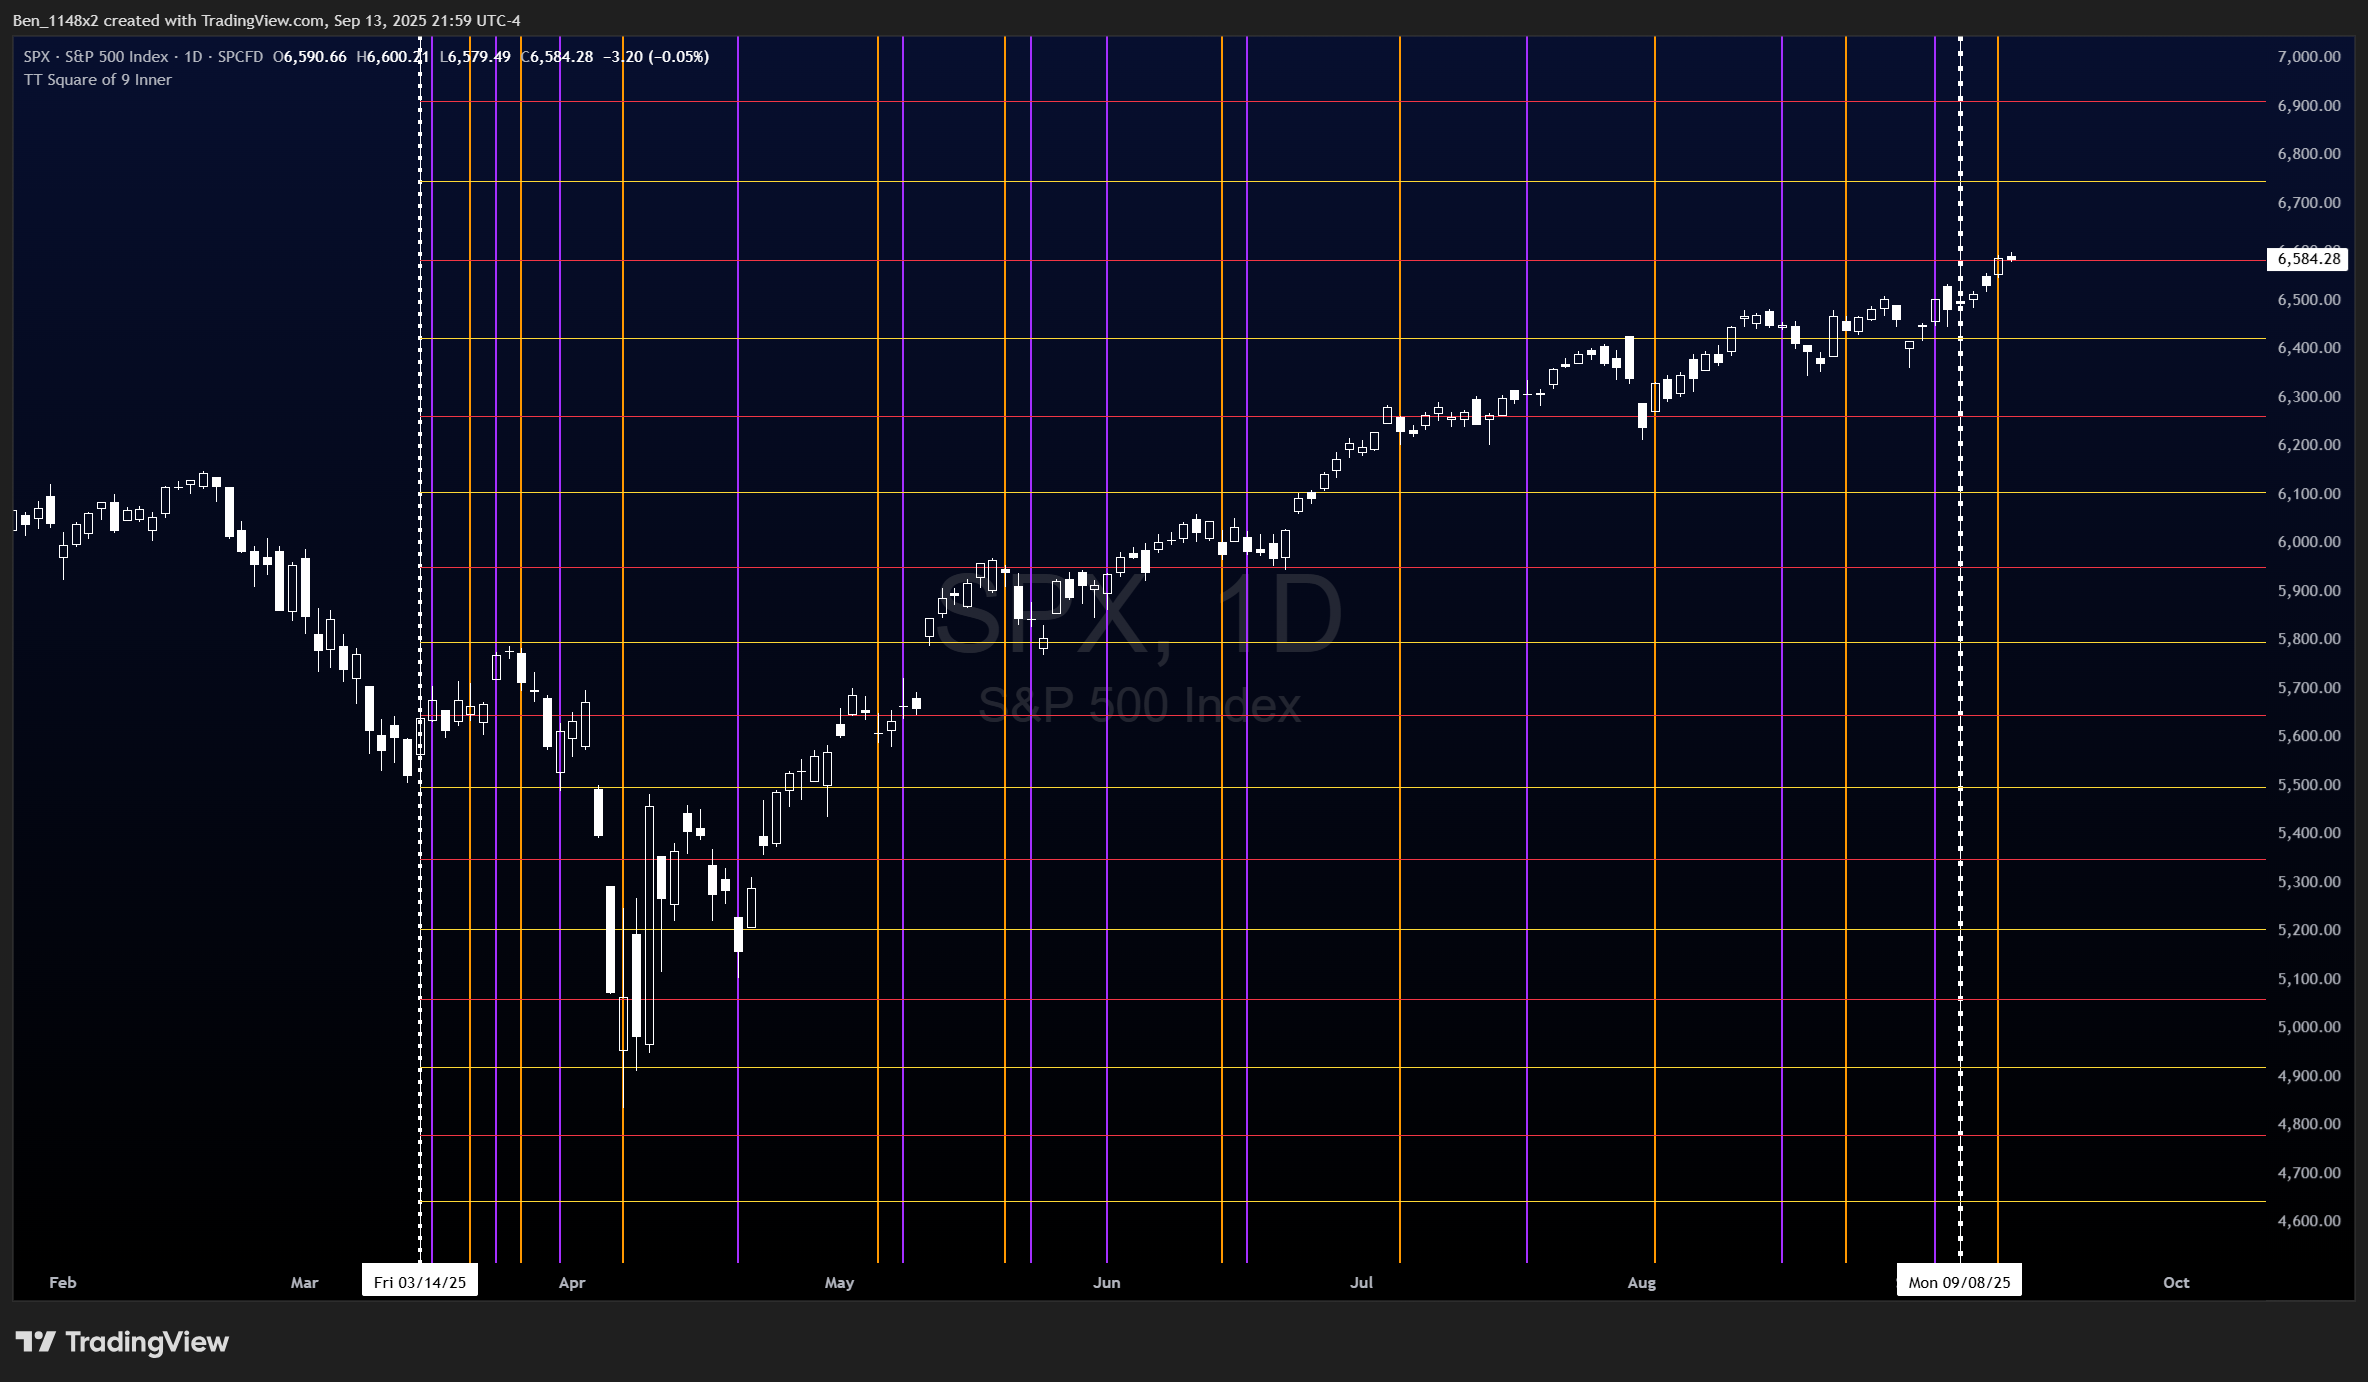This screenshot has width=2368, height=1382.
Task: Click the TradingView.com created-with caption
Action: click(266, 20)
